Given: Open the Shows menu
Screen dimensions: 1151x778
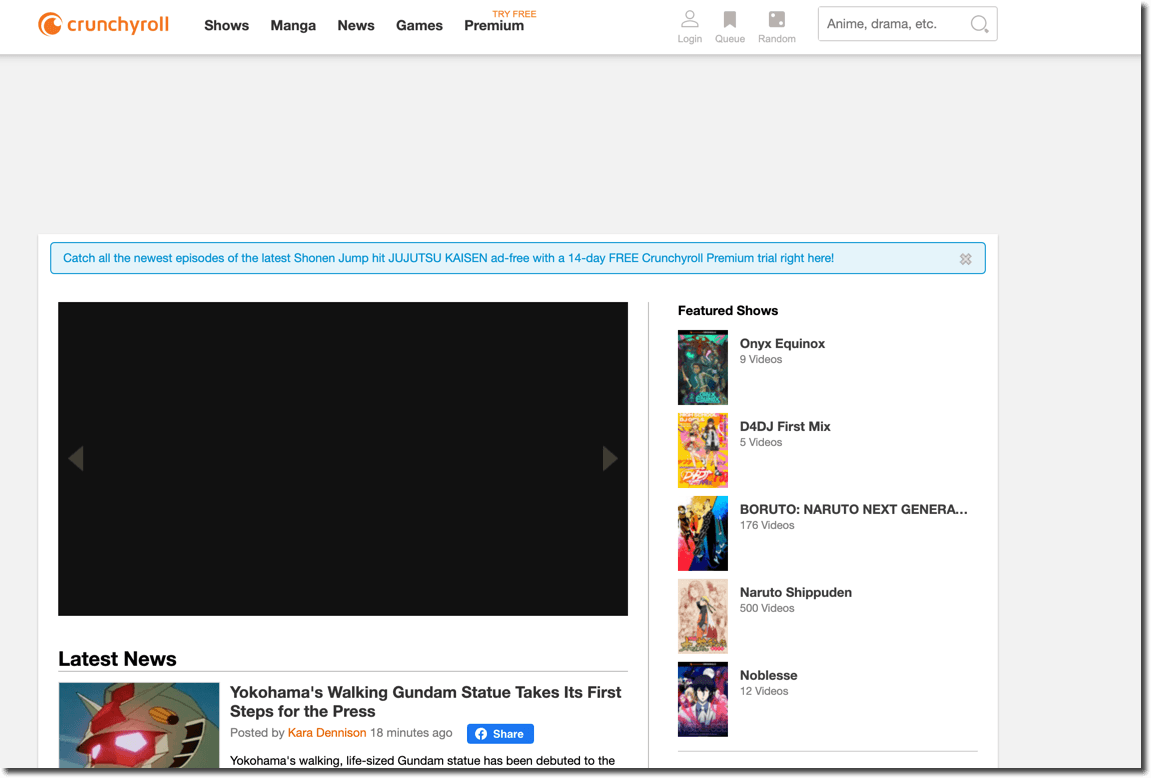Looking at the screenshot, I should pos(226,25).
